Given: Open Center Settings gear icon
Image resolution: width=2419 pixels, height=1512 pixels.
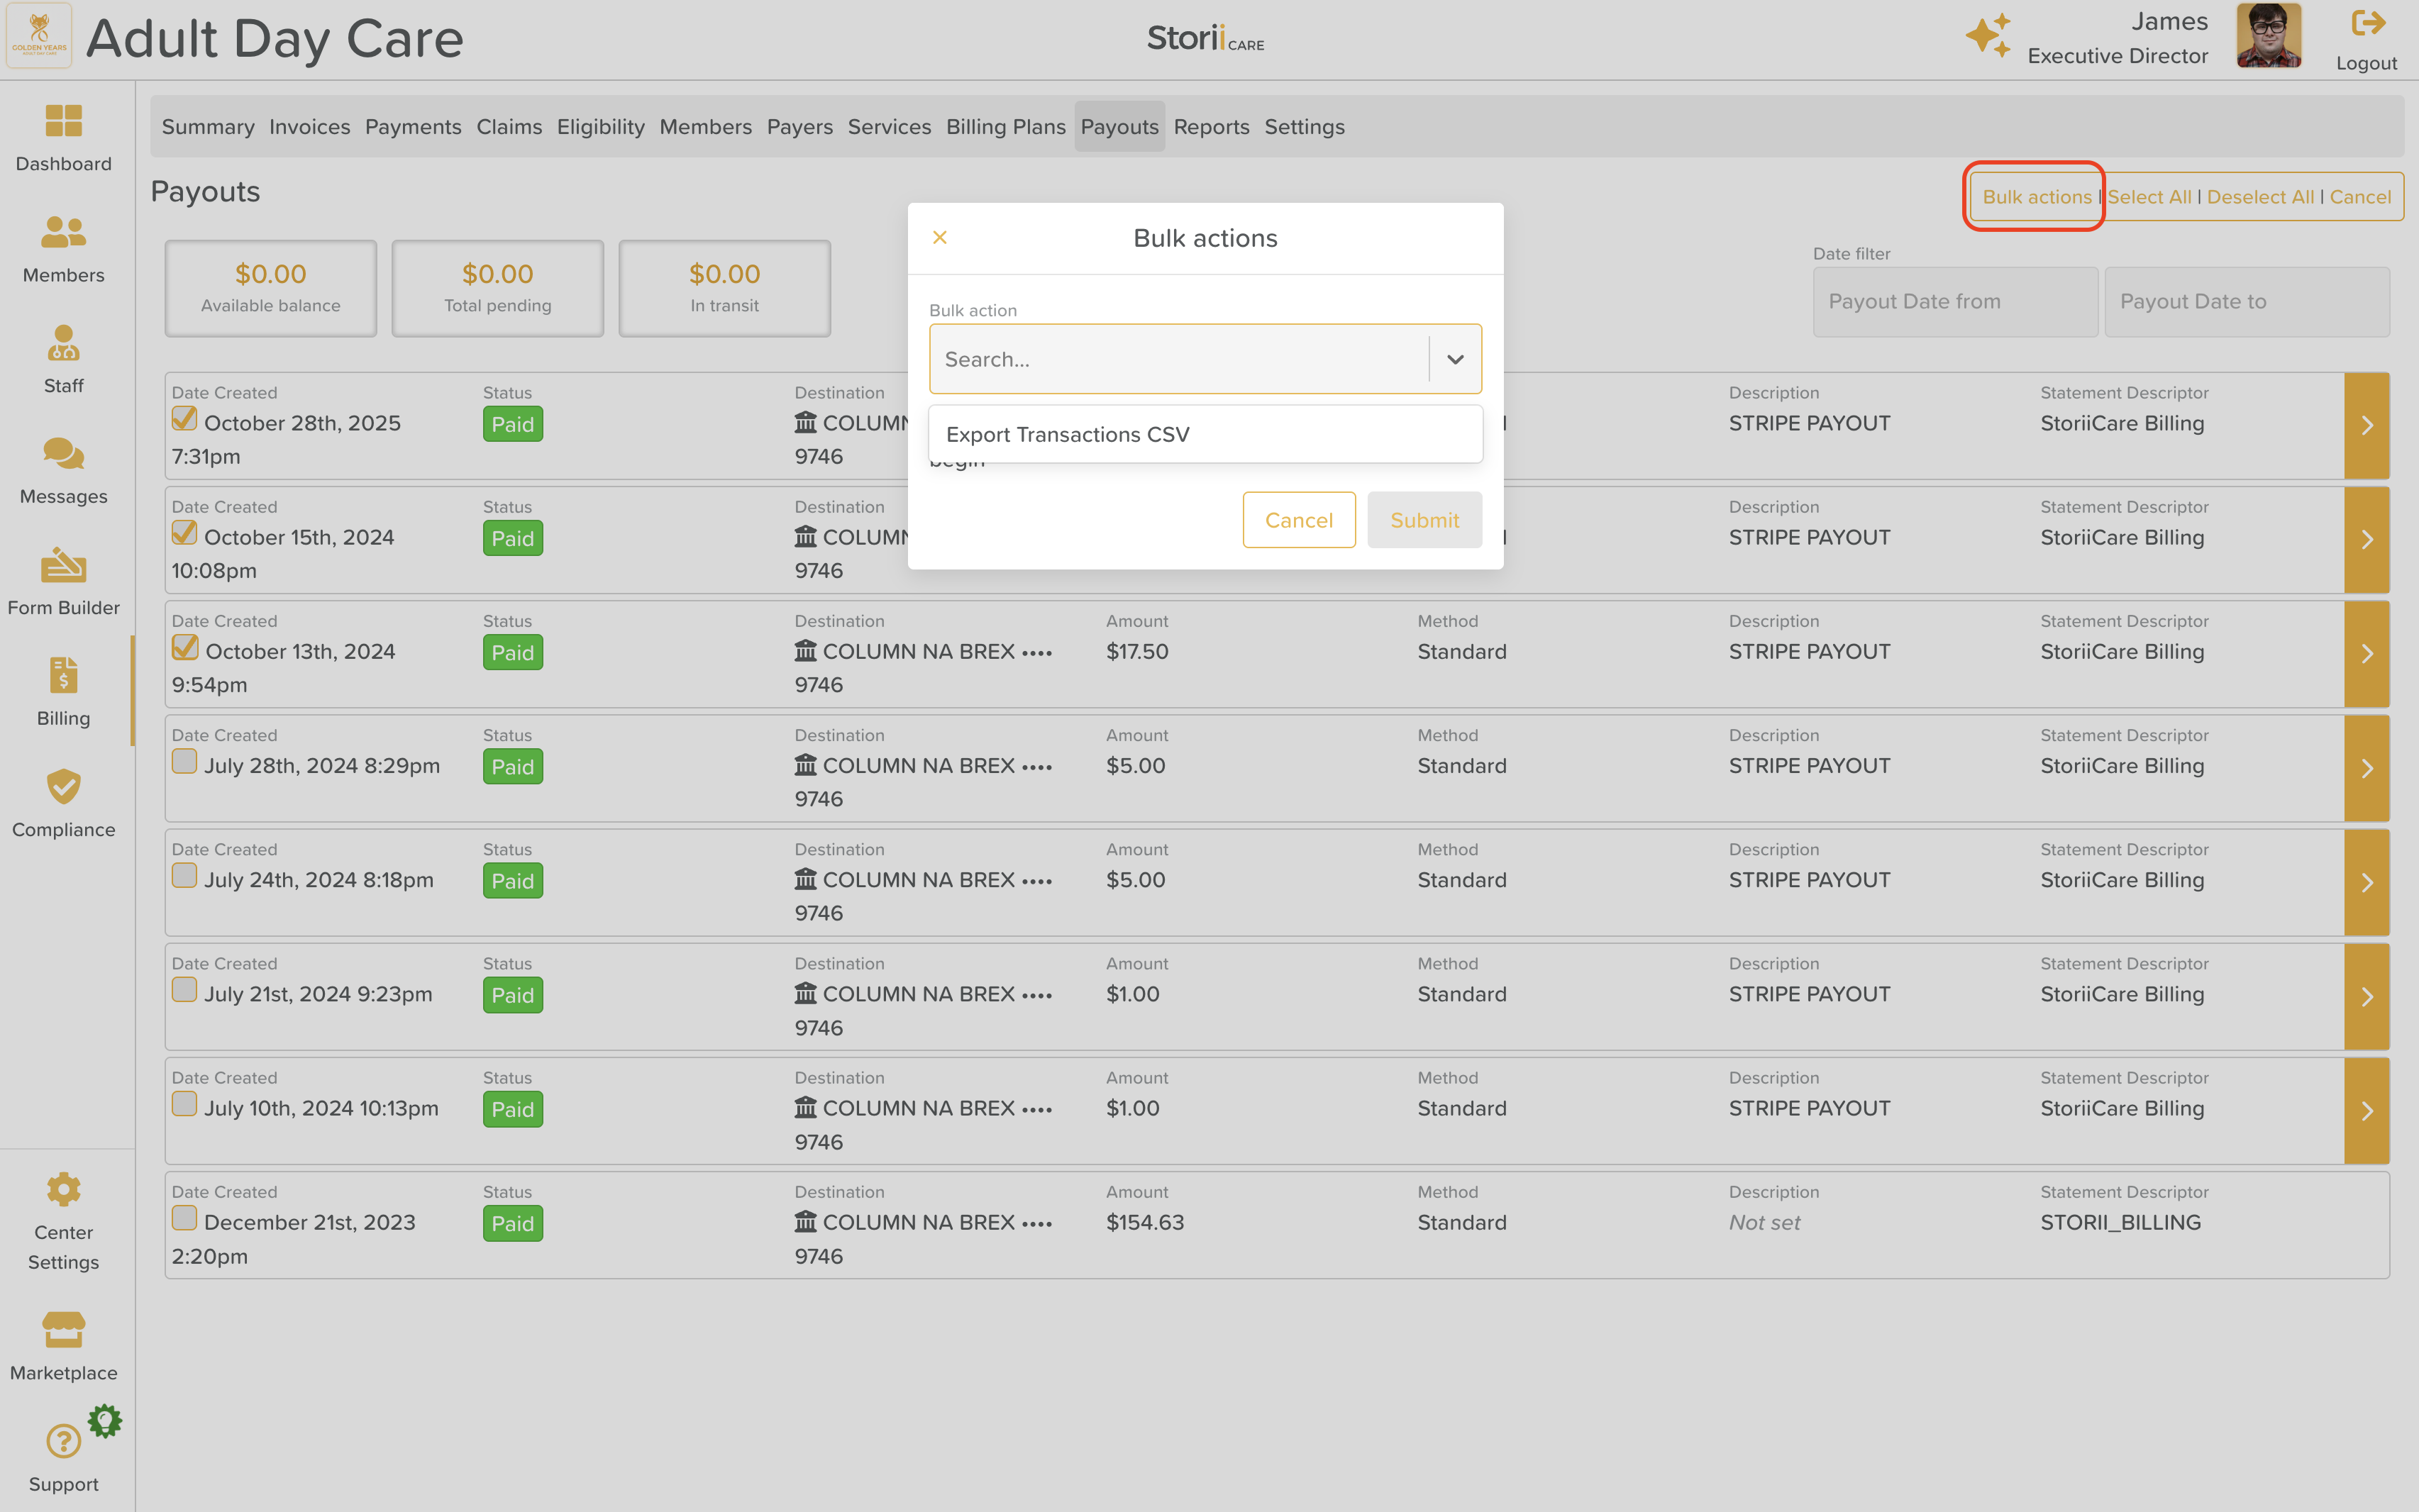Looking at the screenshot, I should [63, 1190].
